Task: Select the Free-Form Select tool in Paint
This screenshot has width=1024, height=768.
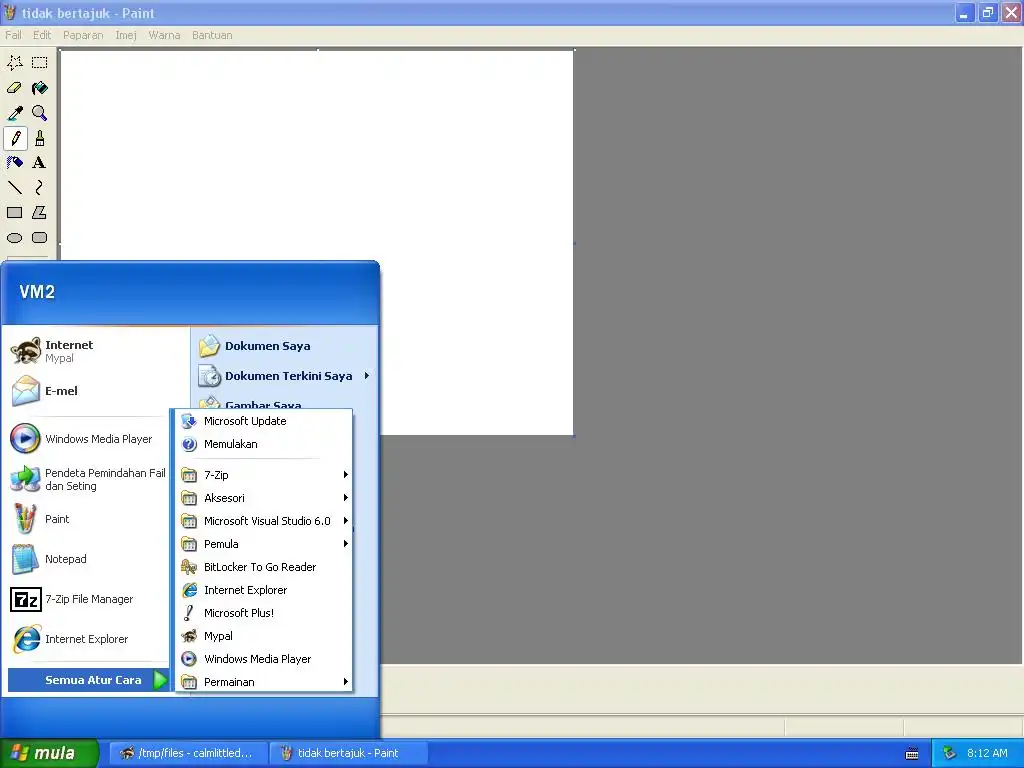Action: [x=14, y=63]
